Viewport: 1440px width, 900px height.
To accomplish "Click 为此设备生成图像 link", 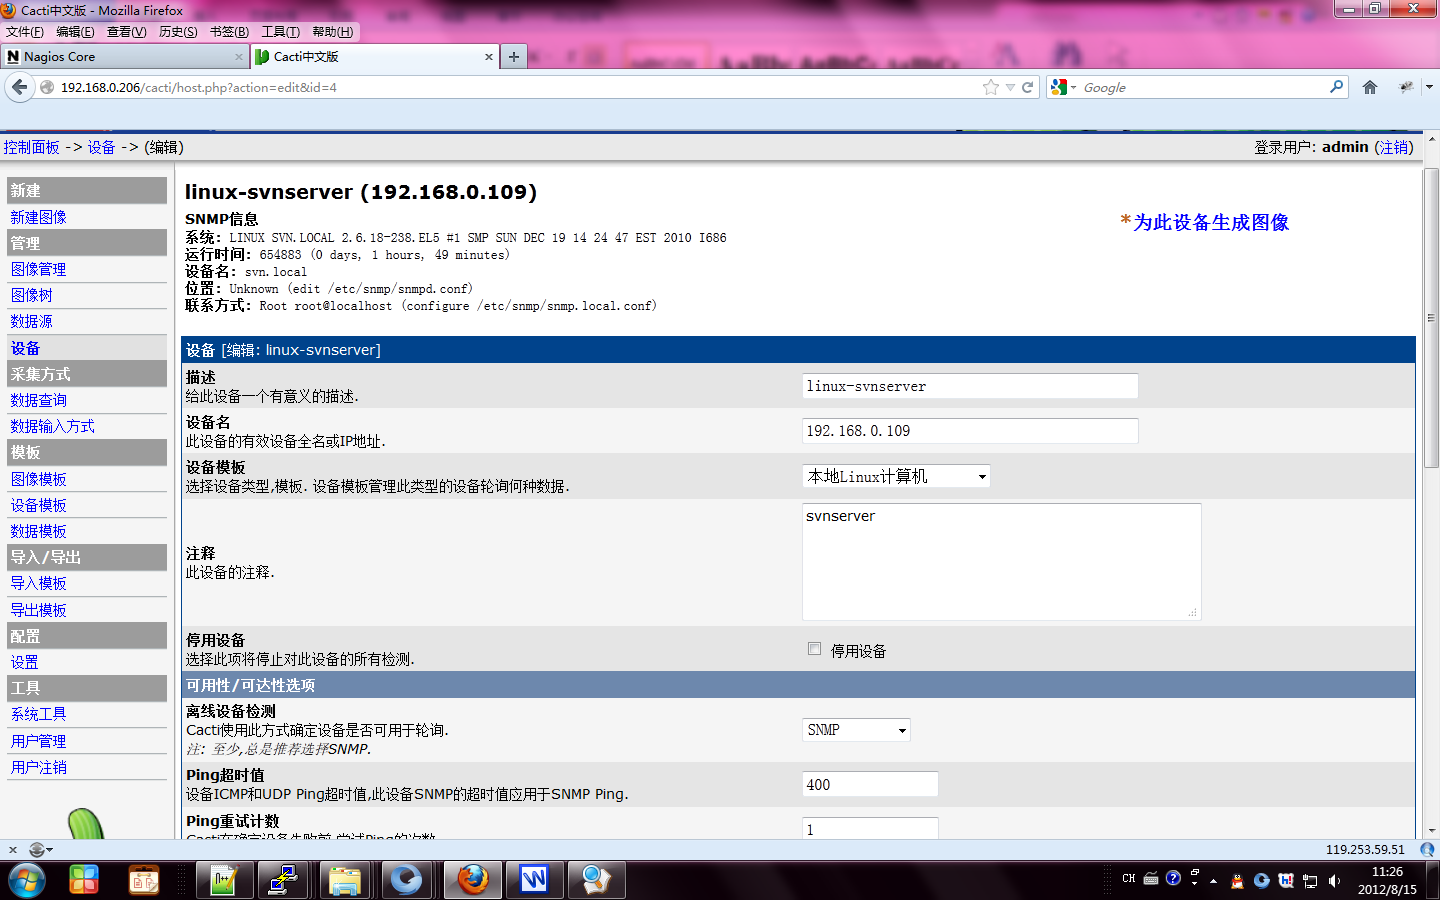I will click(x=1210, y=222).
